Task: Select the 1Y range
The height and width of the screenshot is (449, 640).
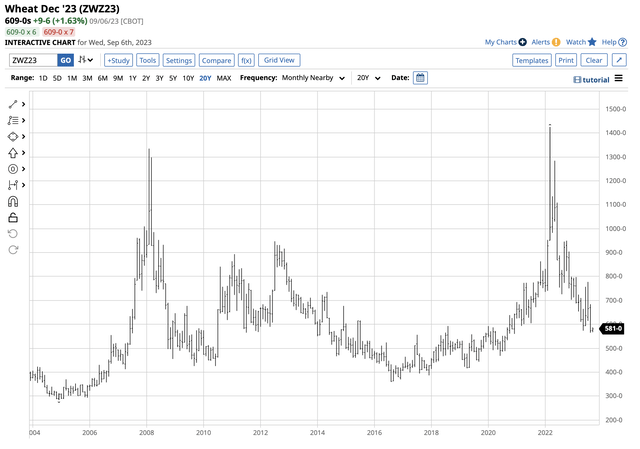Action: tap(132, 78)
